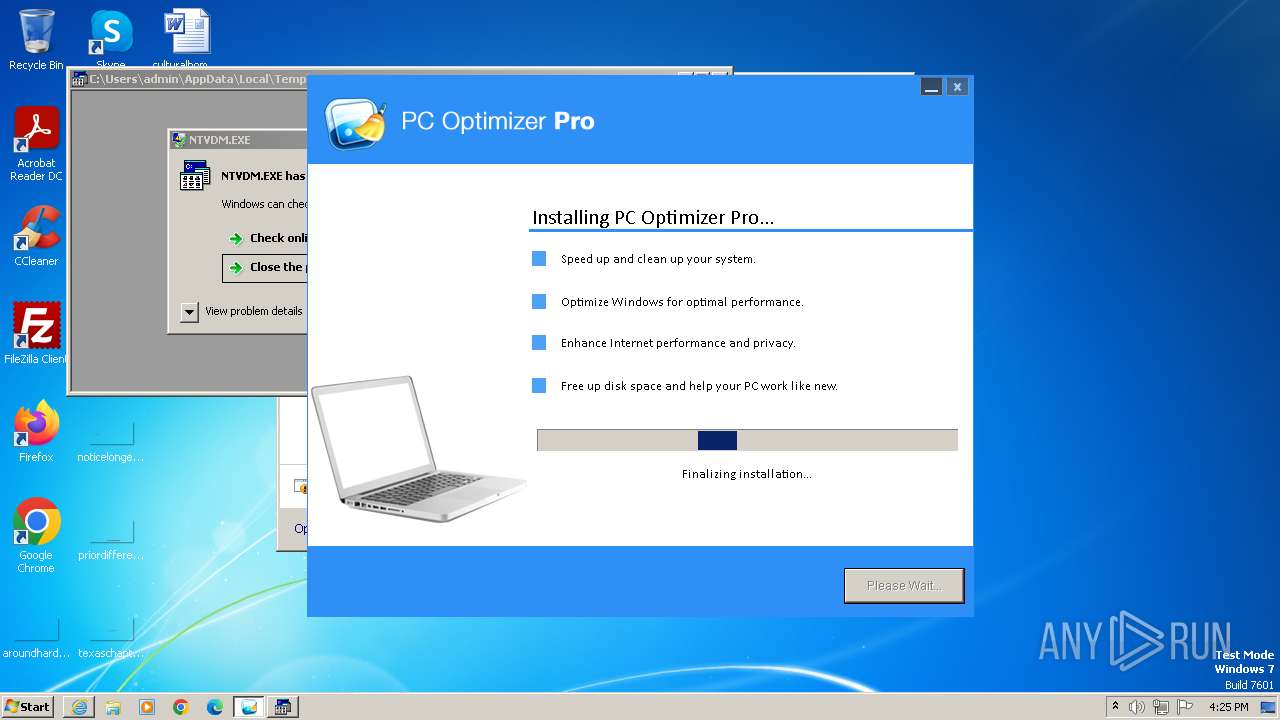Viewport: 1280px width, 720px height.
Task: Click bullet beside Optimize Windows
Action: 539,302
